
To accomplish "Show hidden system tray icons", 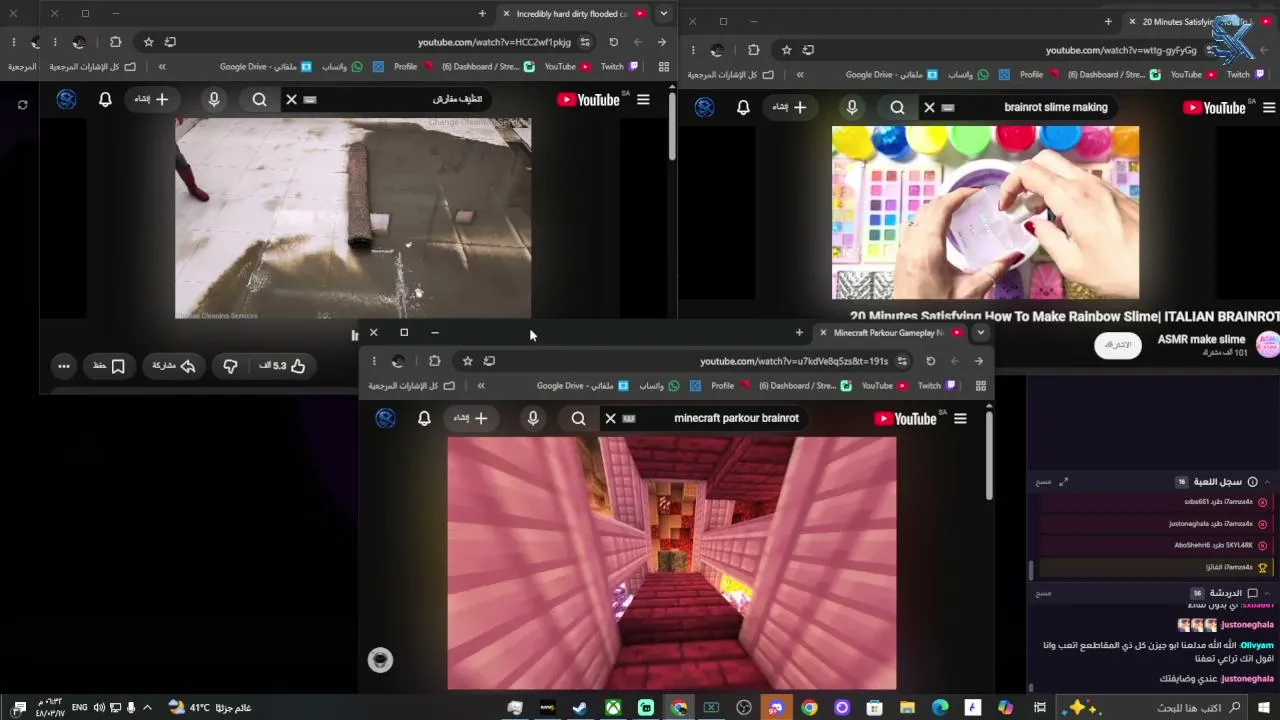I will coord(147,708).
